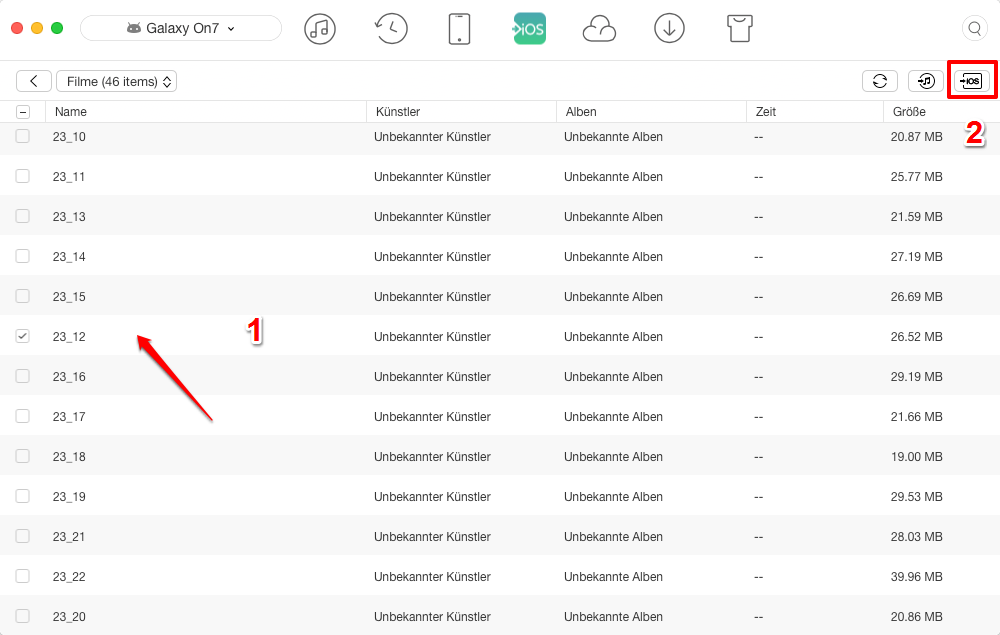Screen dimensions: 1000x635
Task: Go back with the left arrow button
Action: pos(34,81)
